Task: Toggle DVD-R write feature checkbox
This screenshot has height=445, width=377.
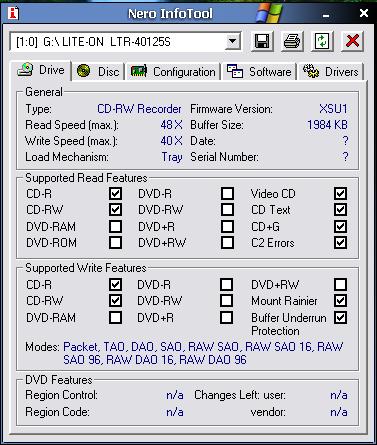Action: coord(227,284)
